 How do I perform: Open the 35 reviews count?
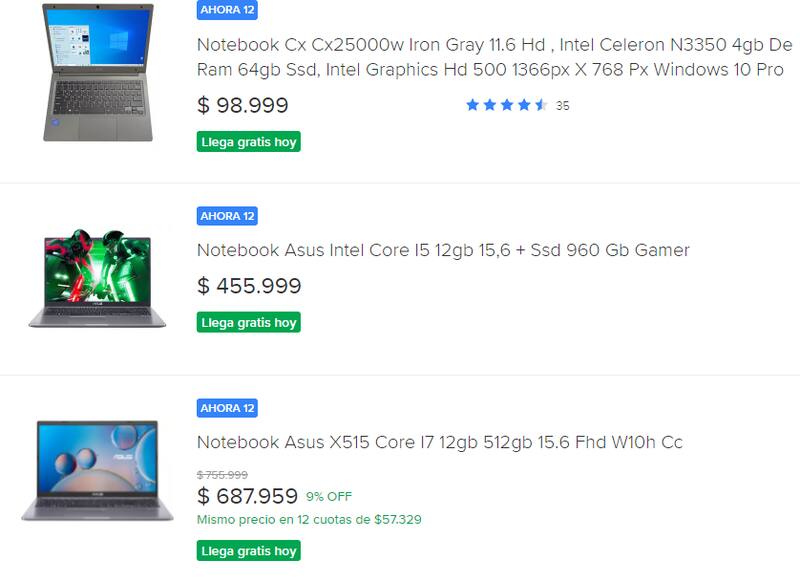562,106
